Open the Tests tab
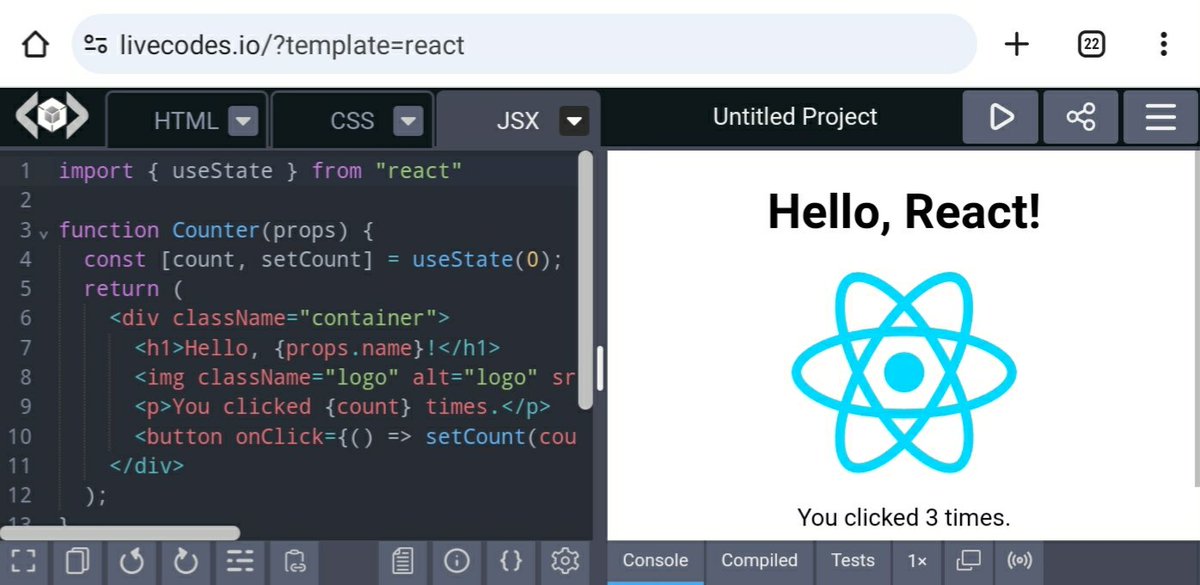Screen dimensions: 1200x585 pyautogui.click(x=853, y=561)
